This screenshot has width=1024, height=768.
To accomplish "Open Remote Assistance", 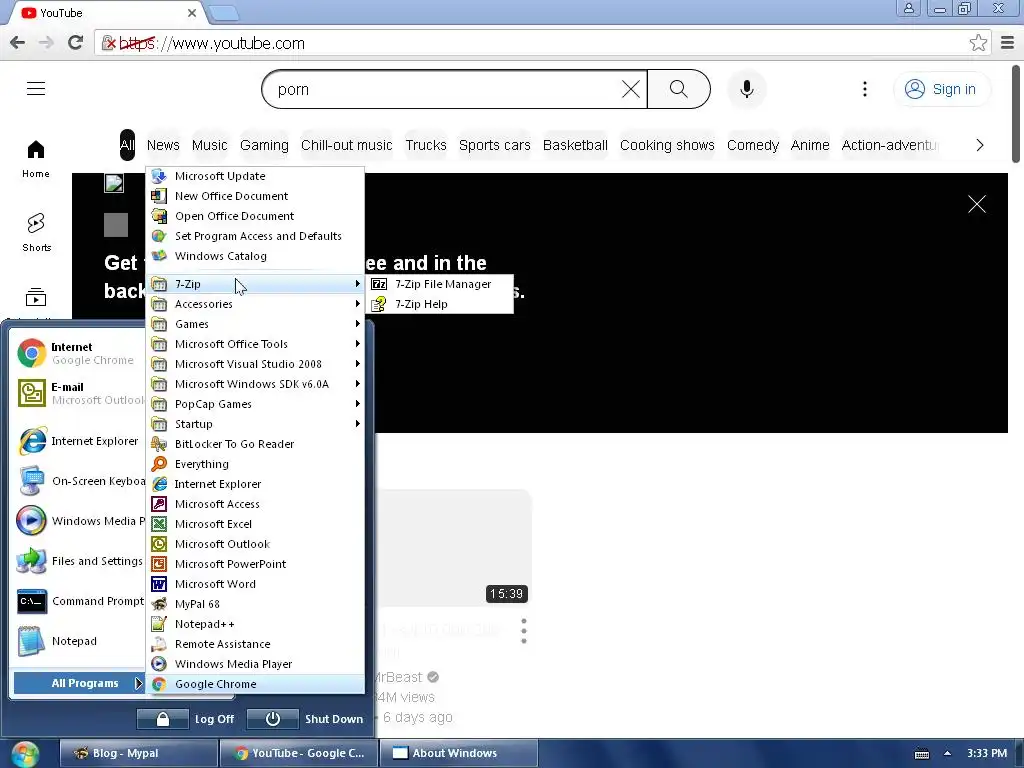I will pos(255,644).
